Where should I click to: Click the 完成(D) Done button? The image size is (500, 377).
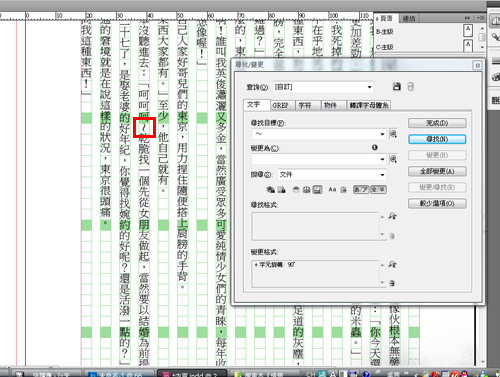tap(437, 123)
